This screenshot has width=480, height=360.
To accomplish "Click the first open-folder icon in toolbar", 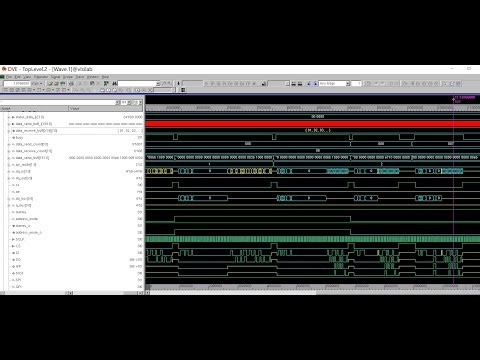I will pos(50,83).
